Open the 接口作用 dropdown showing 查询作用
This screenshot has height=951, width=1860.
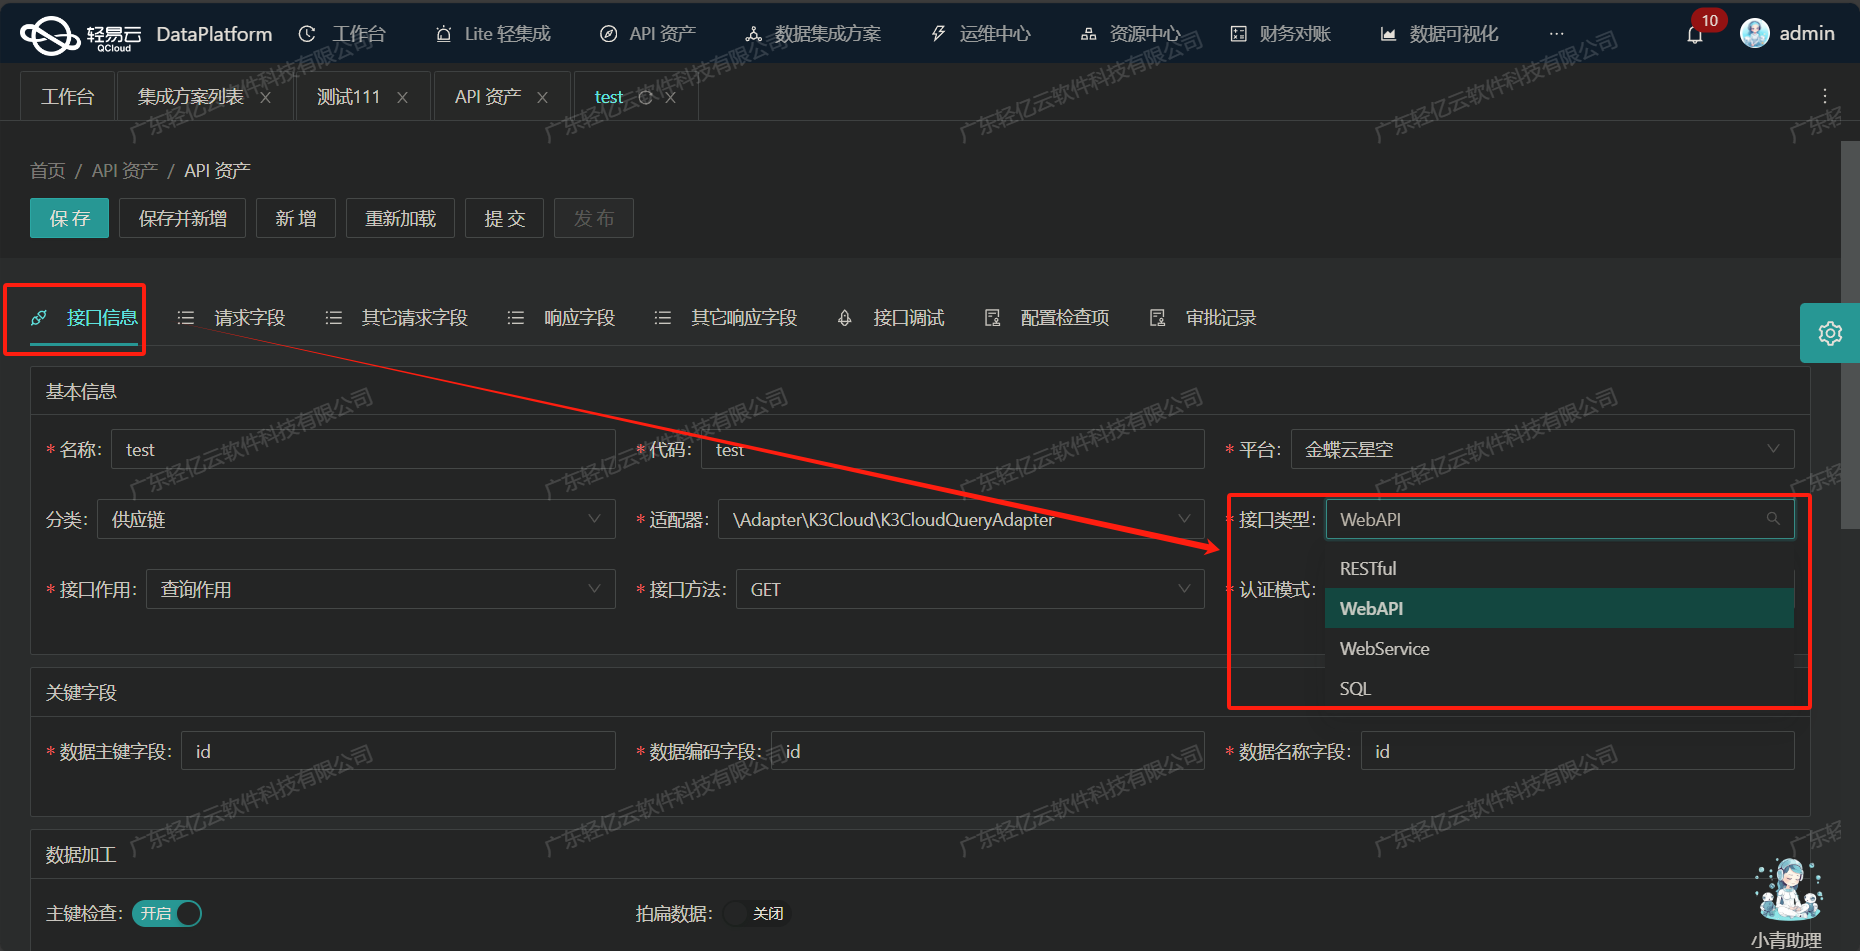(x=381, y=589)
